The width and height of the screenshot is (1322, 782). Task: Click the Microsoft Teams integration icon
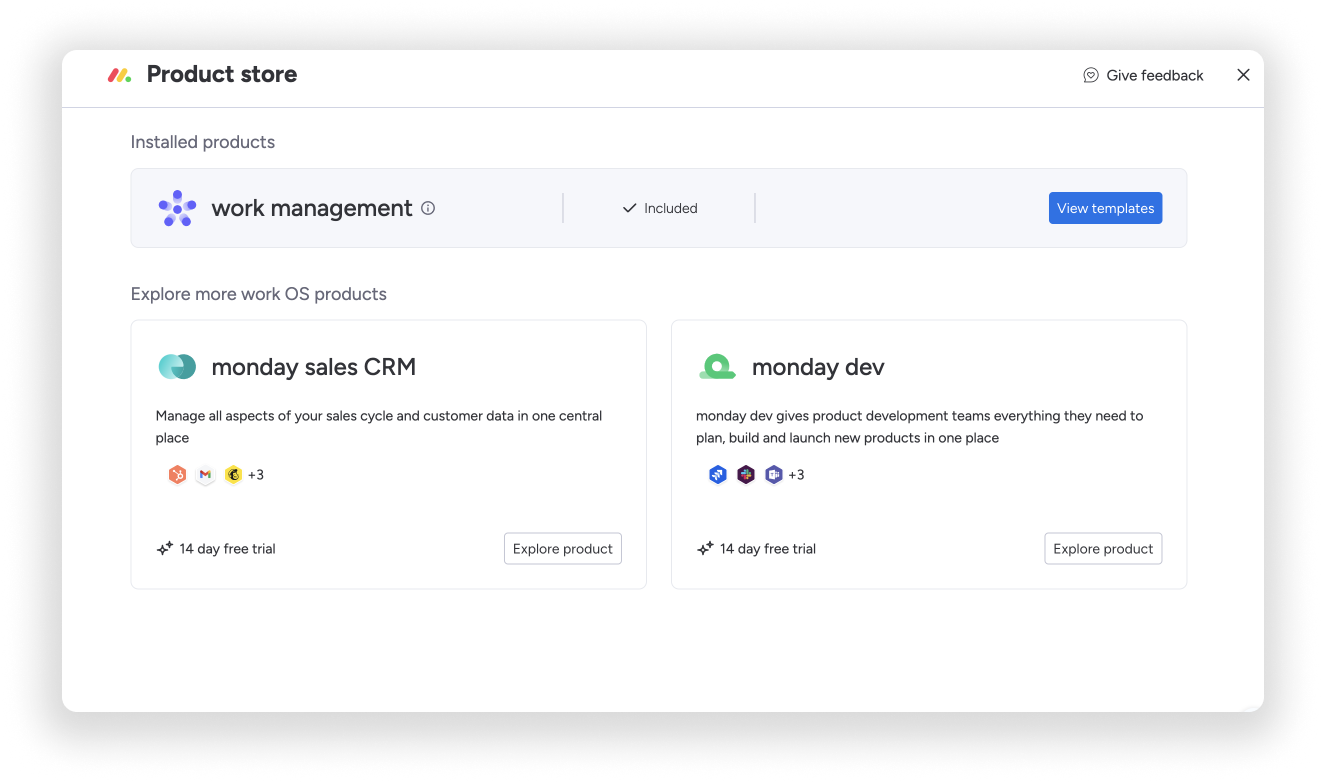(x=773, y=475)
